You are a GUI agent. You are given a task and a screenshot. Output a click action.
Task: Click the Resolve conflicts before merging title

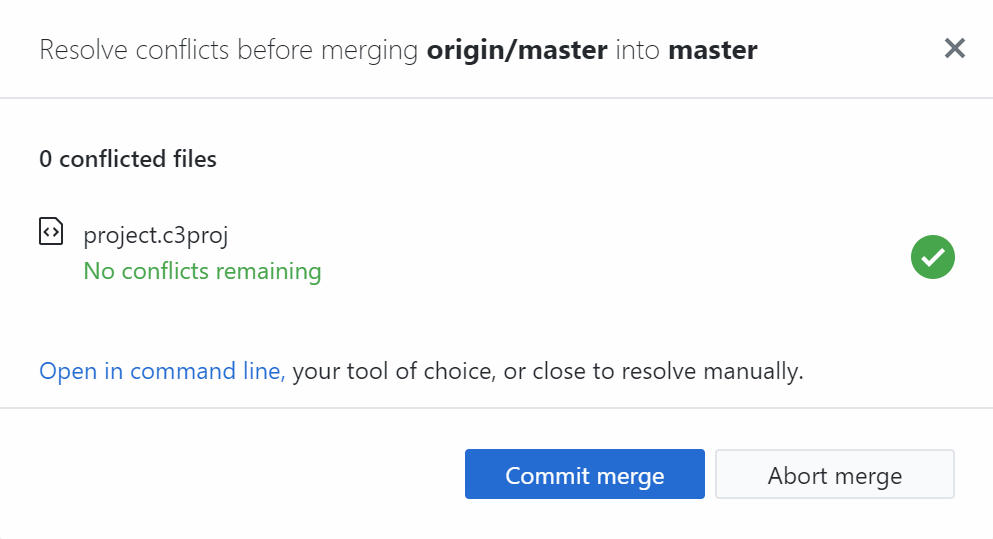click(x=229, y=50)
